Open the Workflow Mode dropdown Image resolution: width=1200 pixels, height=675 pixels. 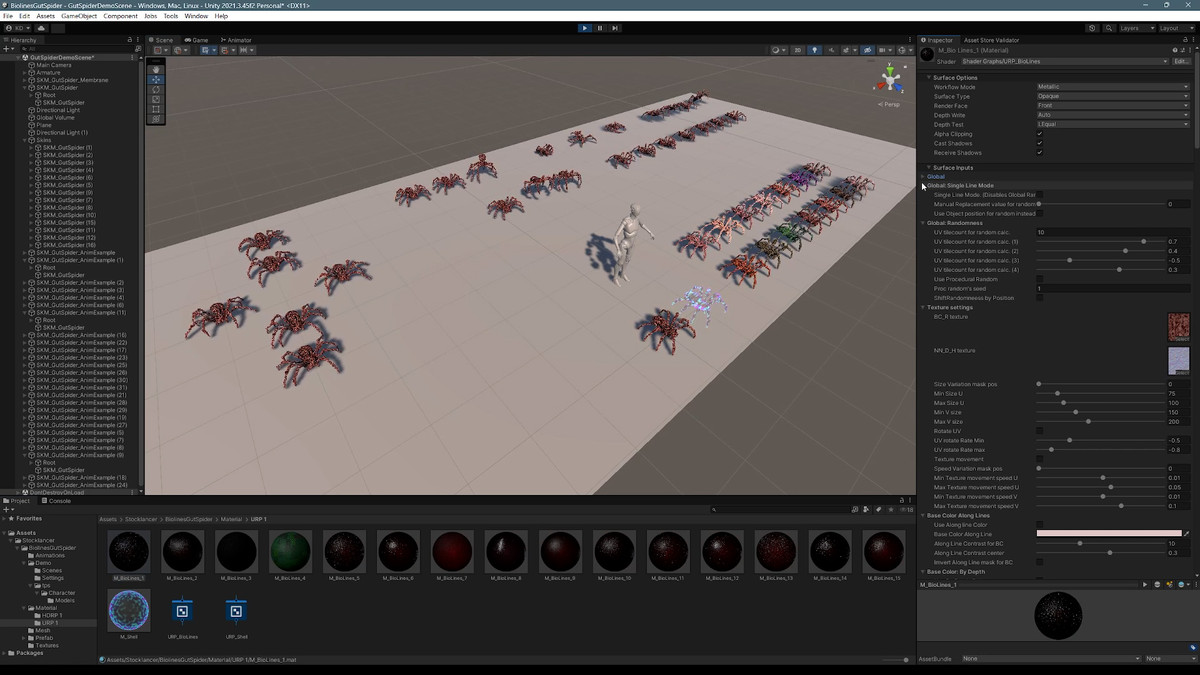(1112, 87)
